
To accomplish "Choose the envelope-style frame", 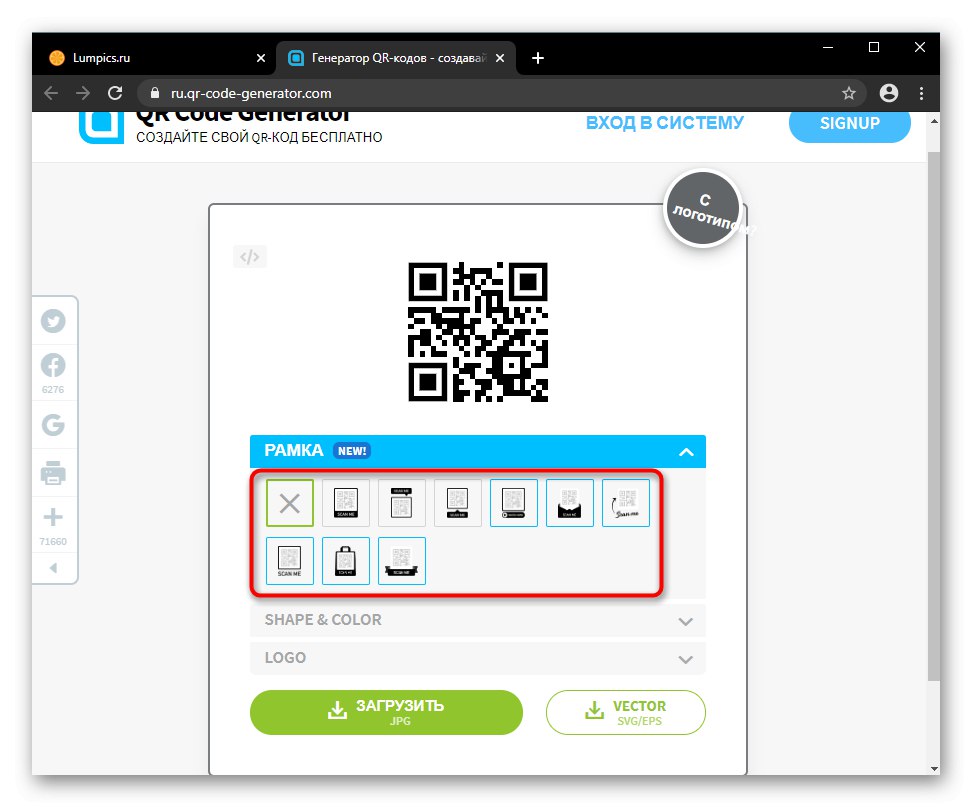I will pos(570,503).
